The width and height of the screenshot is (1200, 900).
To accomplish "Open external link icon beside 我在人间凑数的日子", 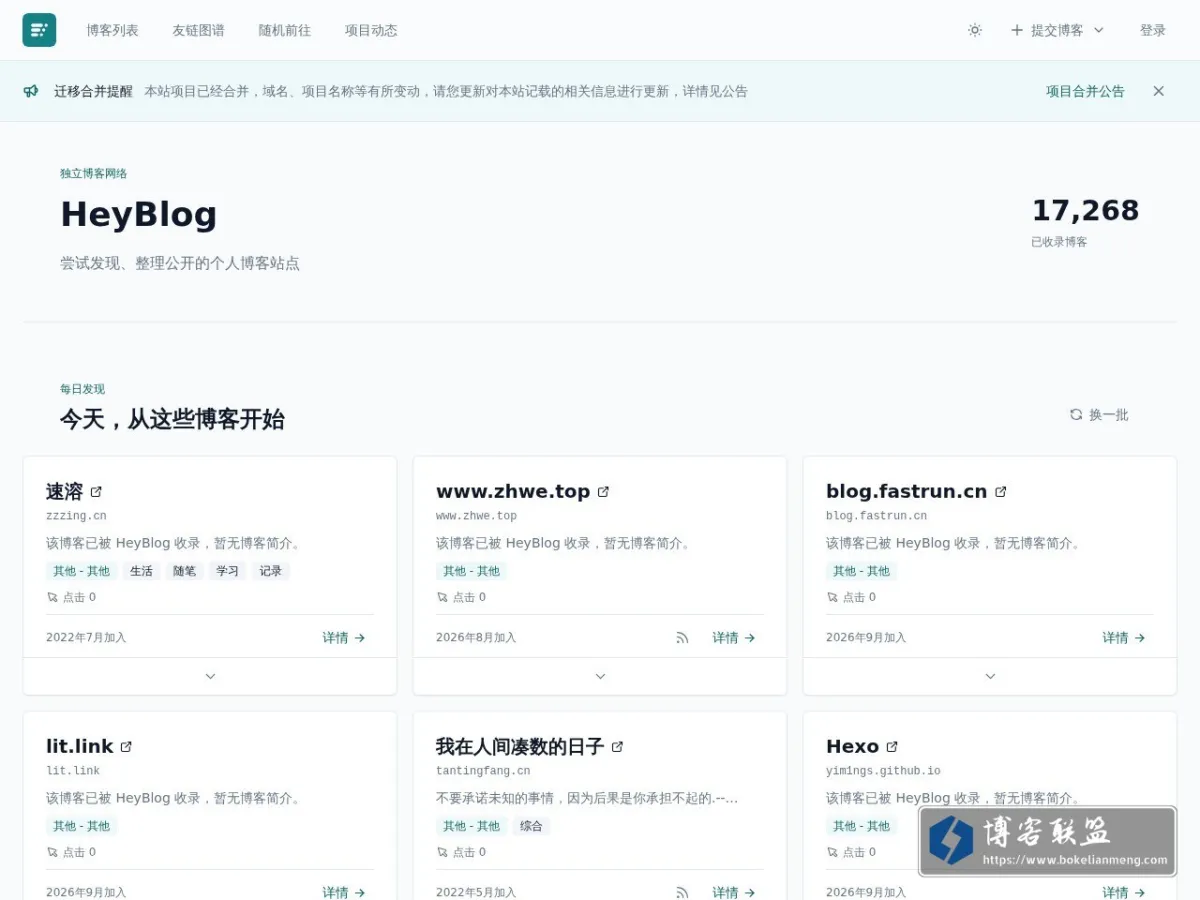I will tap(617, 747).
